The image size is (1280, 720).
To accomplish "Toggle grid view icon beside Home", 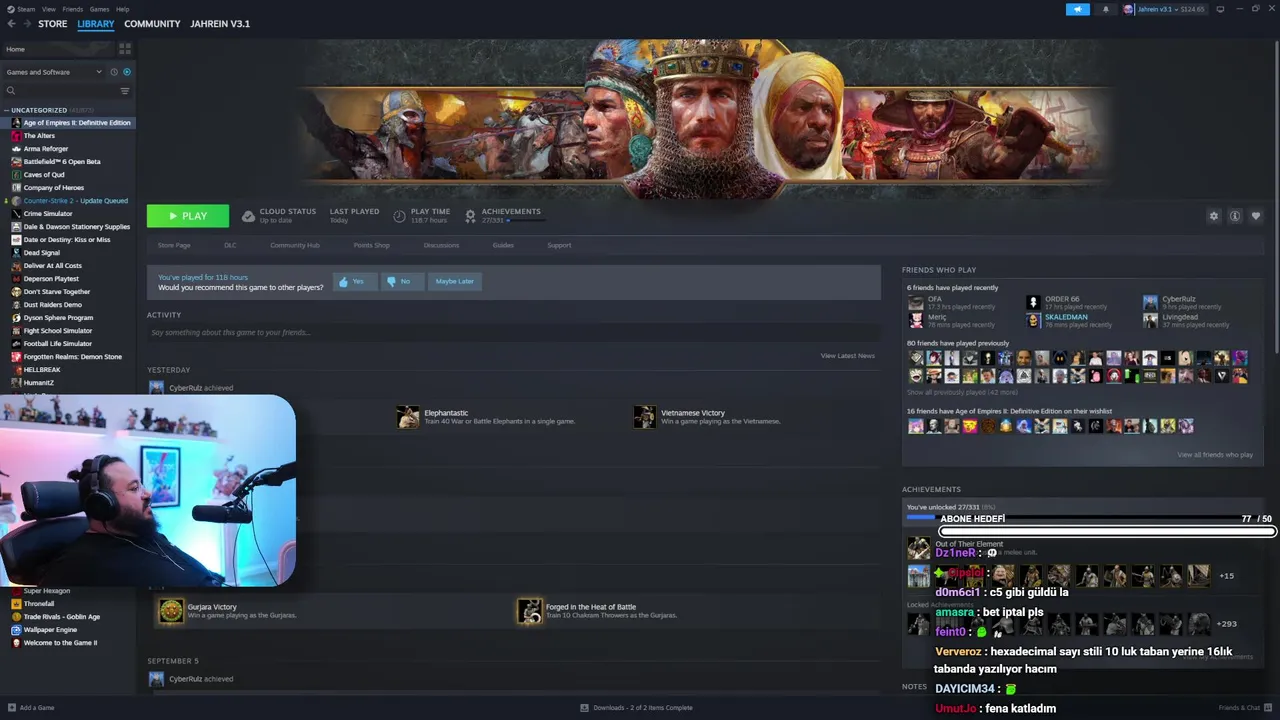I will 125,48.
